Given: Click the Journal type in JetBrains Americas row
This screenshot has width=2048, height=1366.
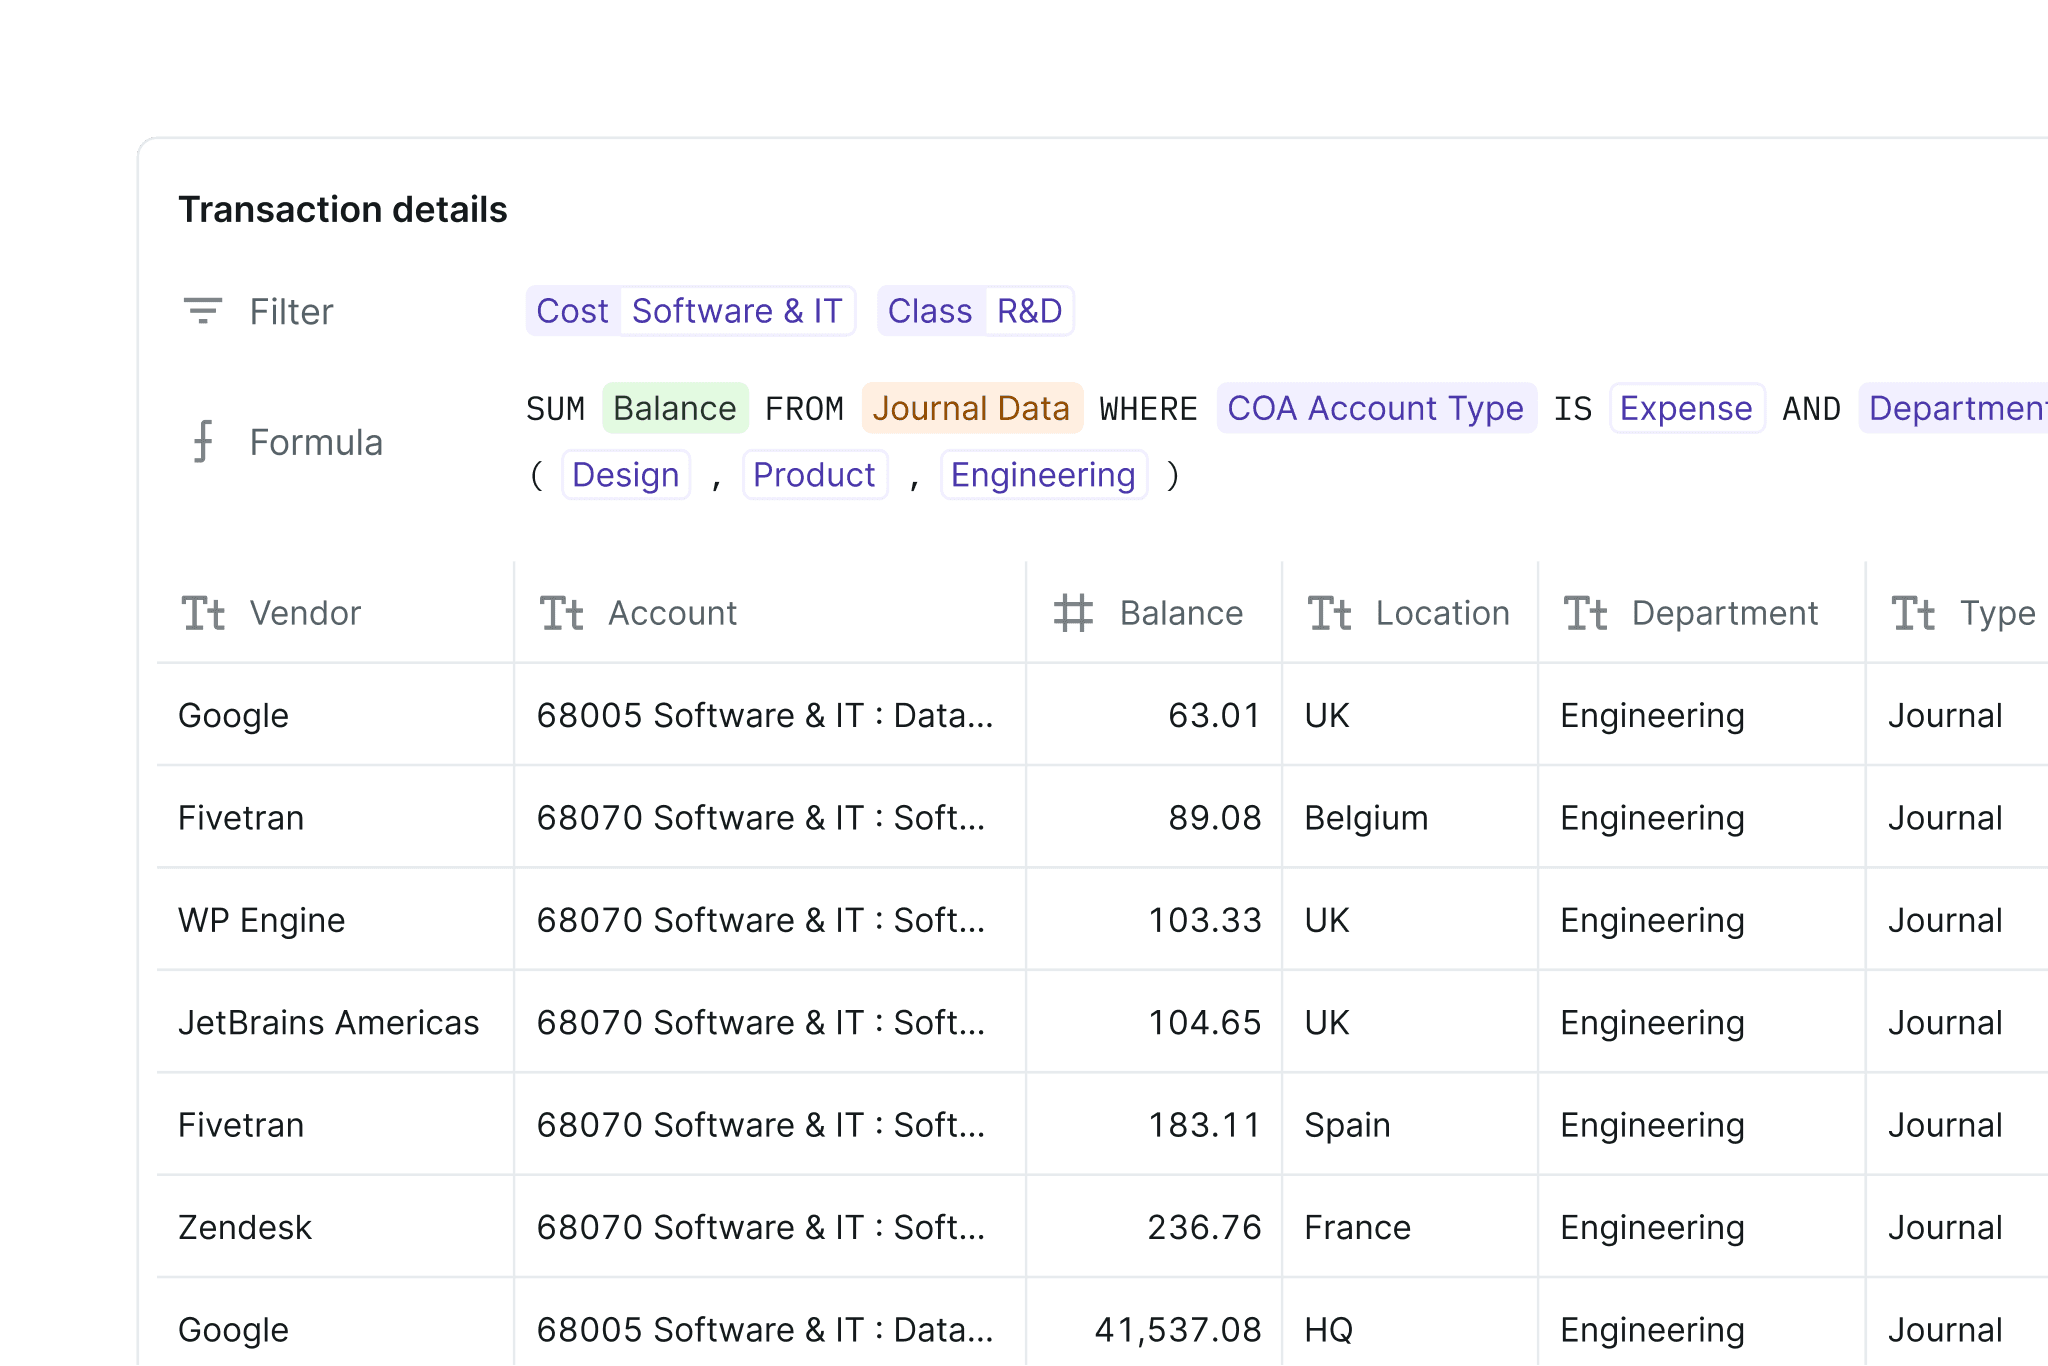Looking at the screenshot, I should 1958,1022.
